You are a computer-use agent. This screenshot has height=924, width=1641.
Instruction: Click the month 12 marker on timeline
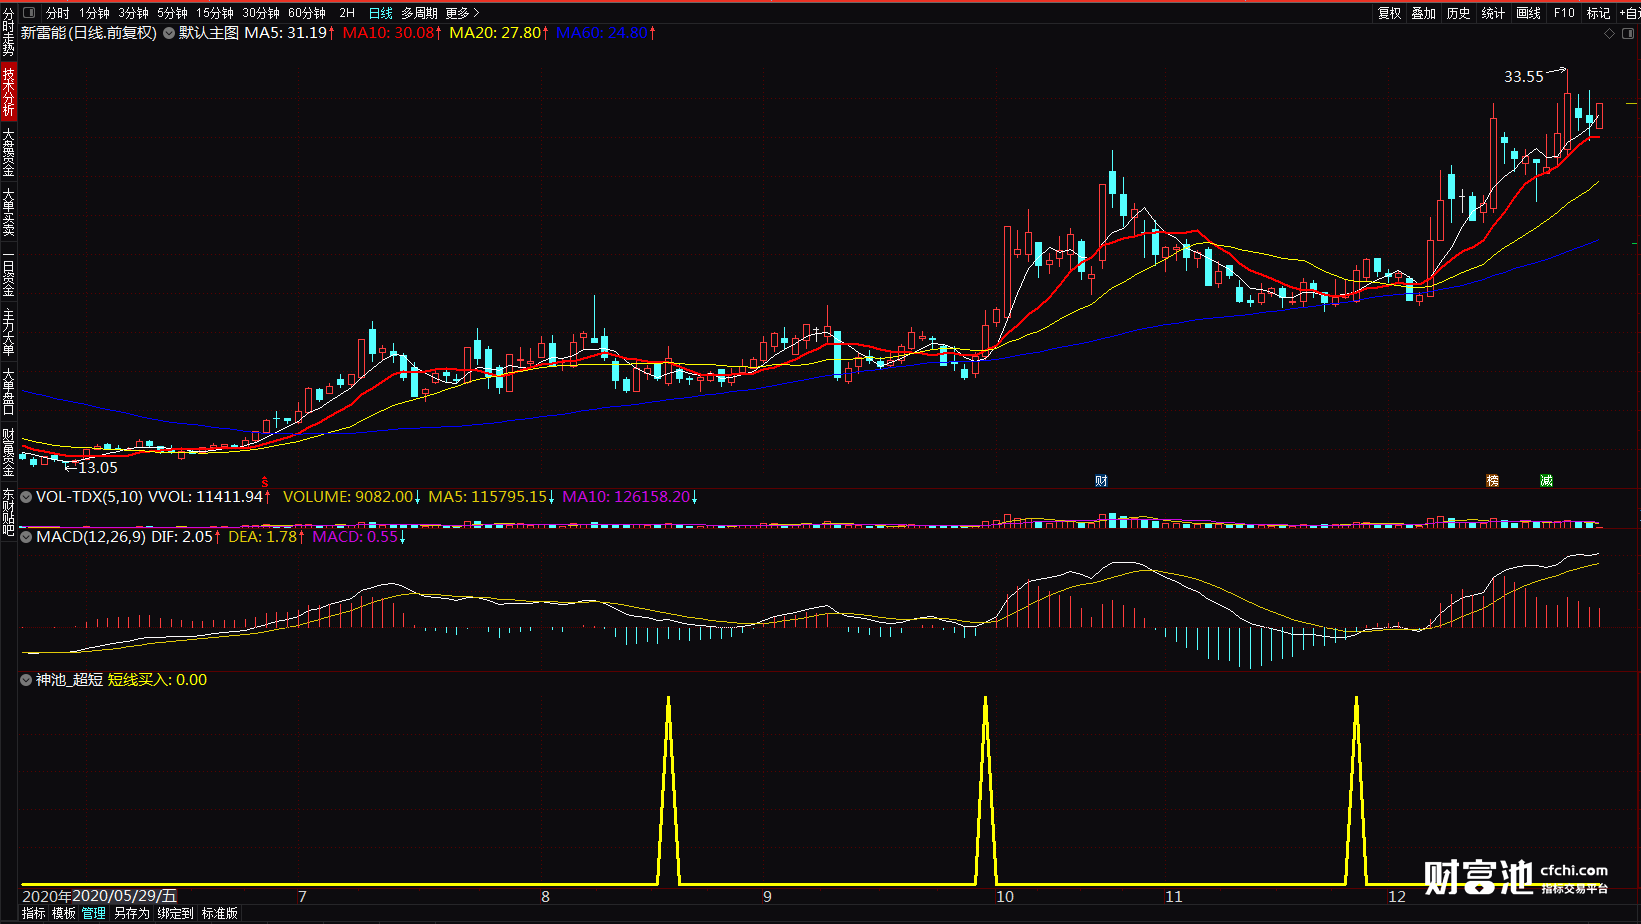1397,897
